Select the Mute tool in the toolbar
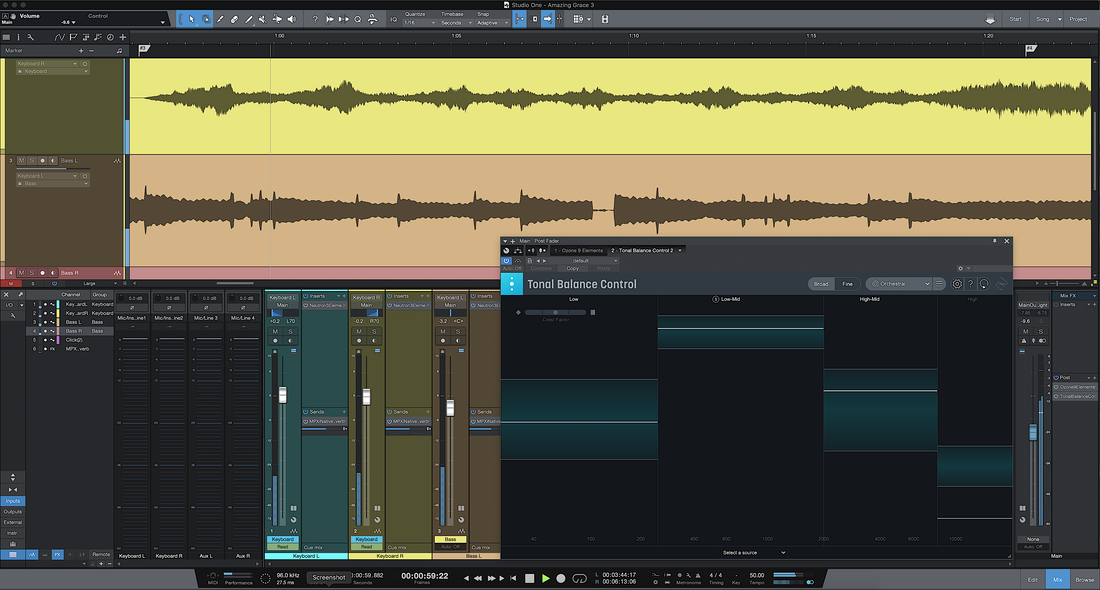This screenshot has height=590, width=1100. [x=262, y=19]
